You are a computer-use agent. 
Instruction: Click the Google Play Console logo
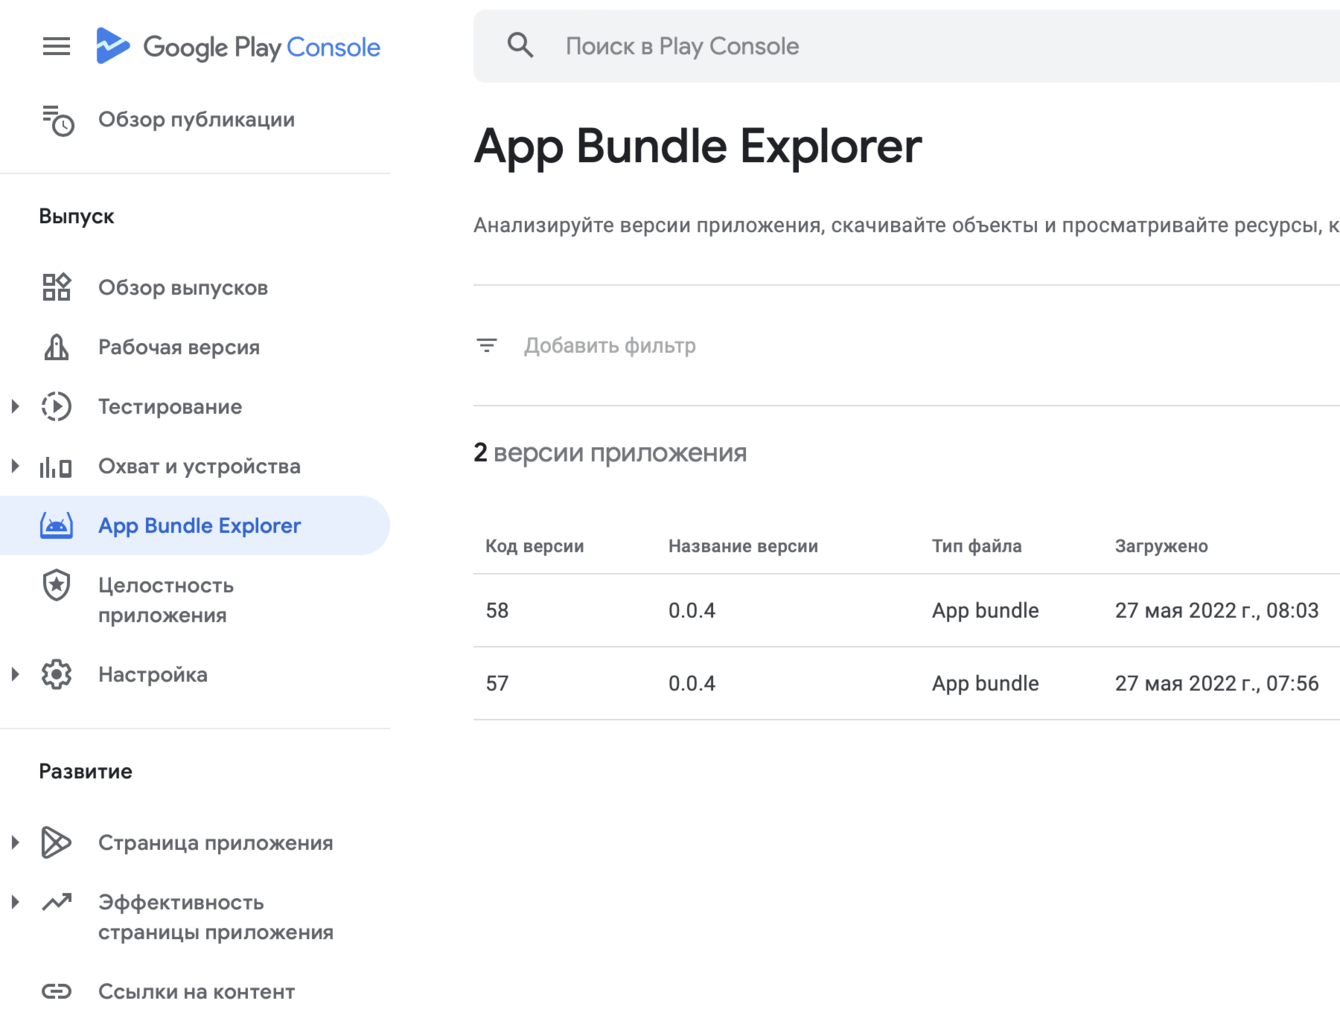coord(238,47)
